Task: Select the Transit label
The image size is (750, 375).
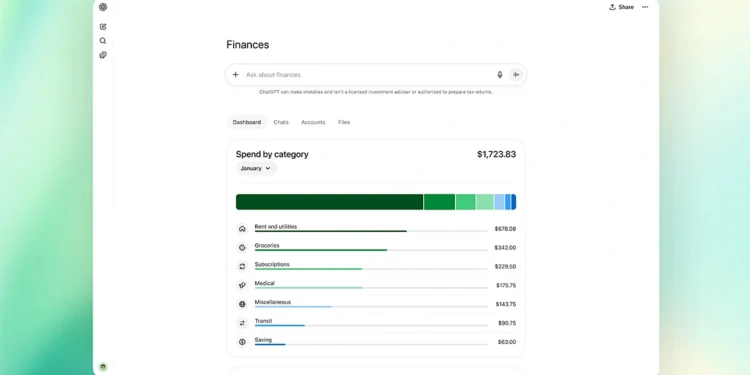Action: [264, 321]
